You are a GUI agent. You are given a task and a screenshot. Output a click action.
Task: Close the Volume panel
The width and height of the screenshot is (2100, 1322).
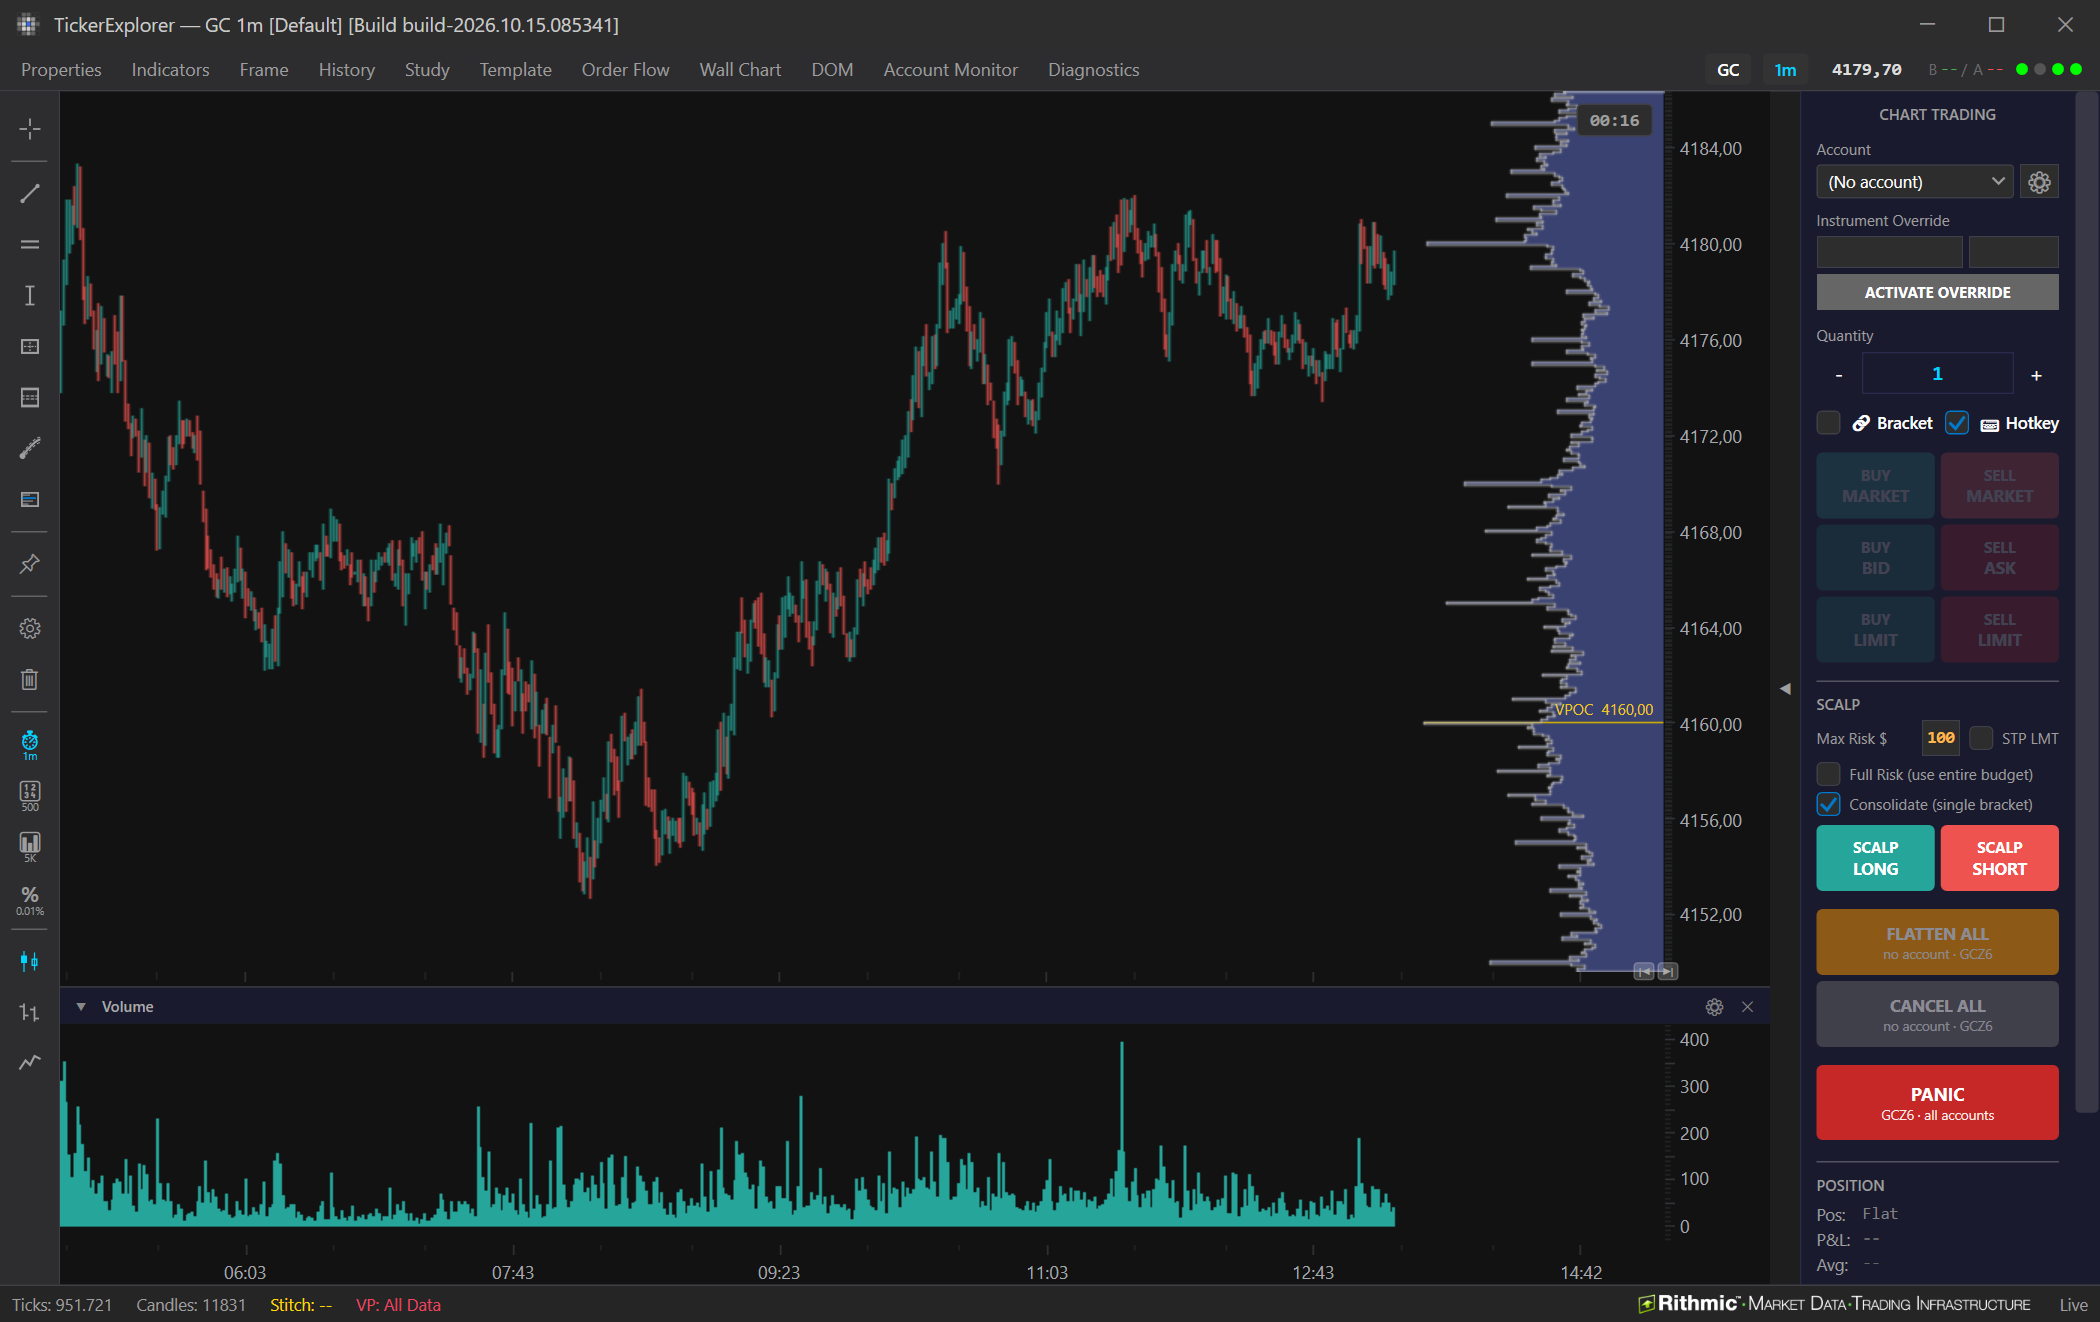(x=1747, y=1007)
